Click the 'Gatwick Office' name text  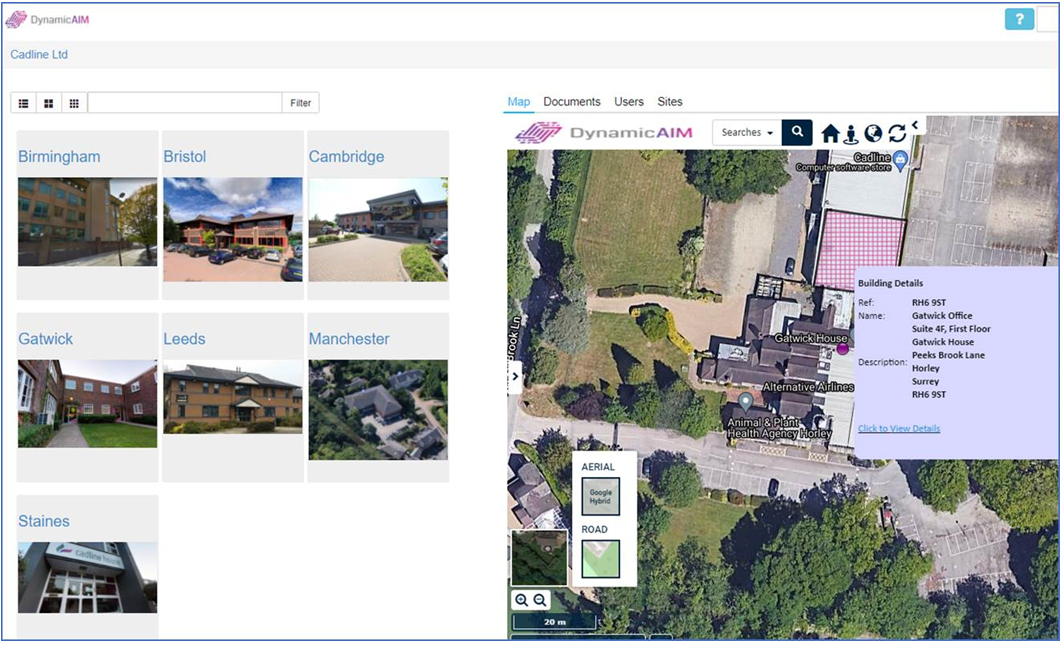tap(942, 315)
